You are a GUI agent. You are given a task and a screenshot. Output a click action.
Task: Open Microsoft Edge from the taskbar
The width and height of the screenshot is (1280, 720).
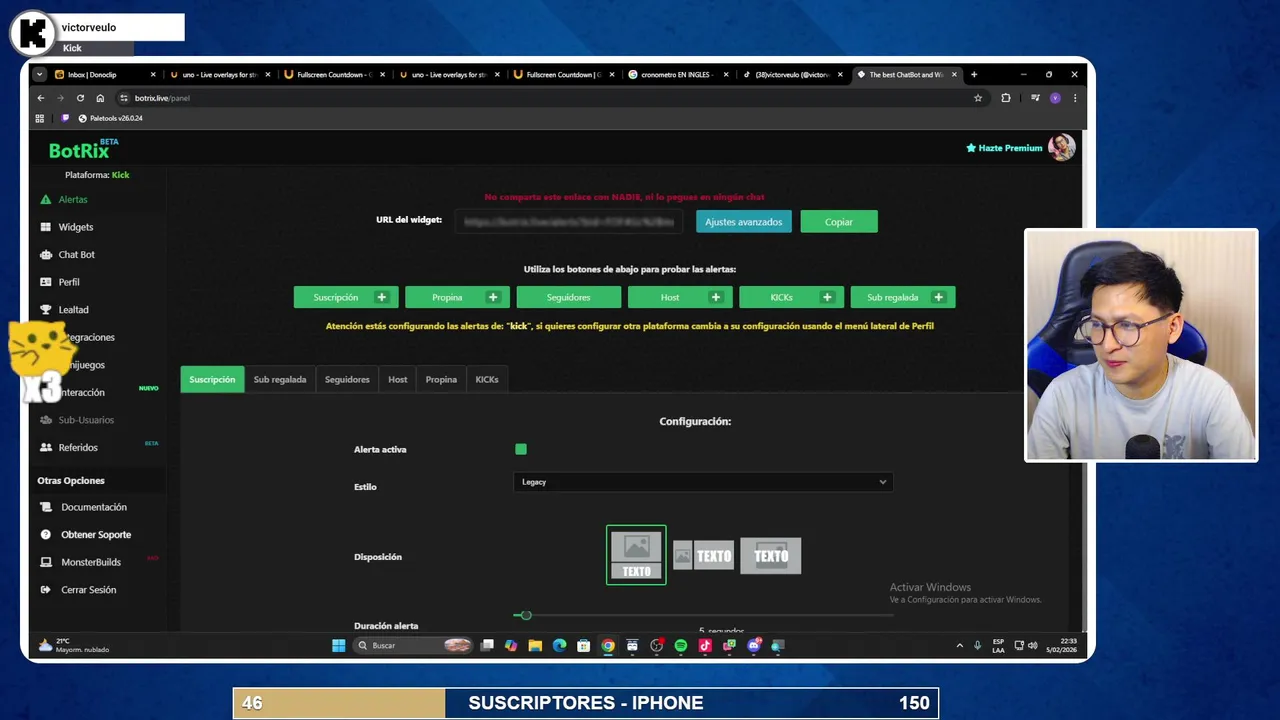[559, 646]
